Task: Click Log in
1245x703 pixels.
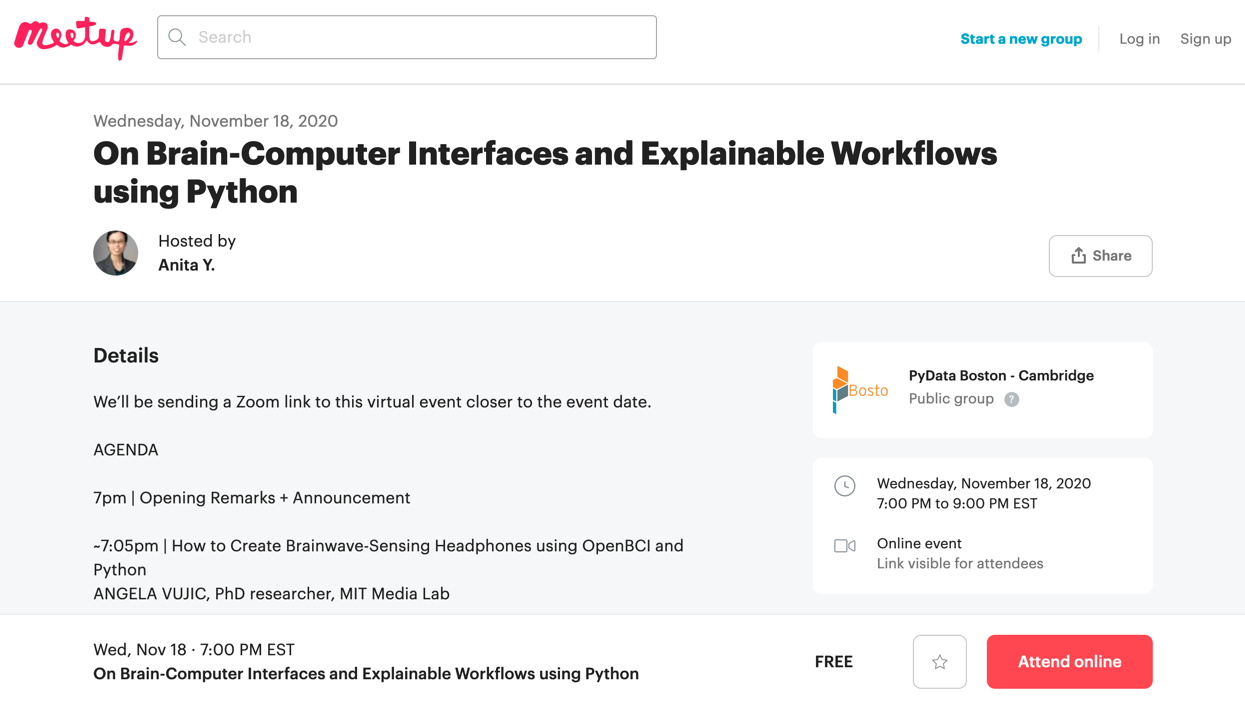Action: pos(1139,39)
